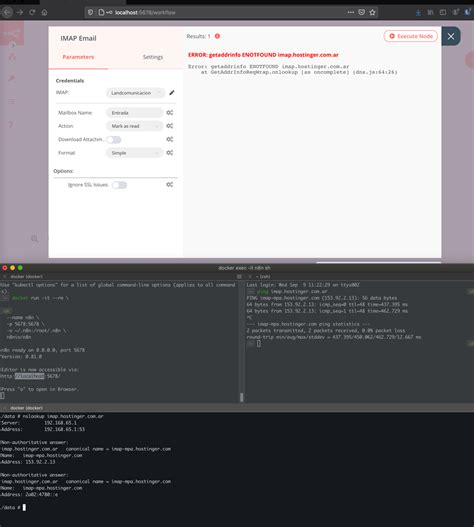The width and height of the screenshot is (474, 527).
Task: Expand the IMAP credentials dropdown
Action: (135, 93)
